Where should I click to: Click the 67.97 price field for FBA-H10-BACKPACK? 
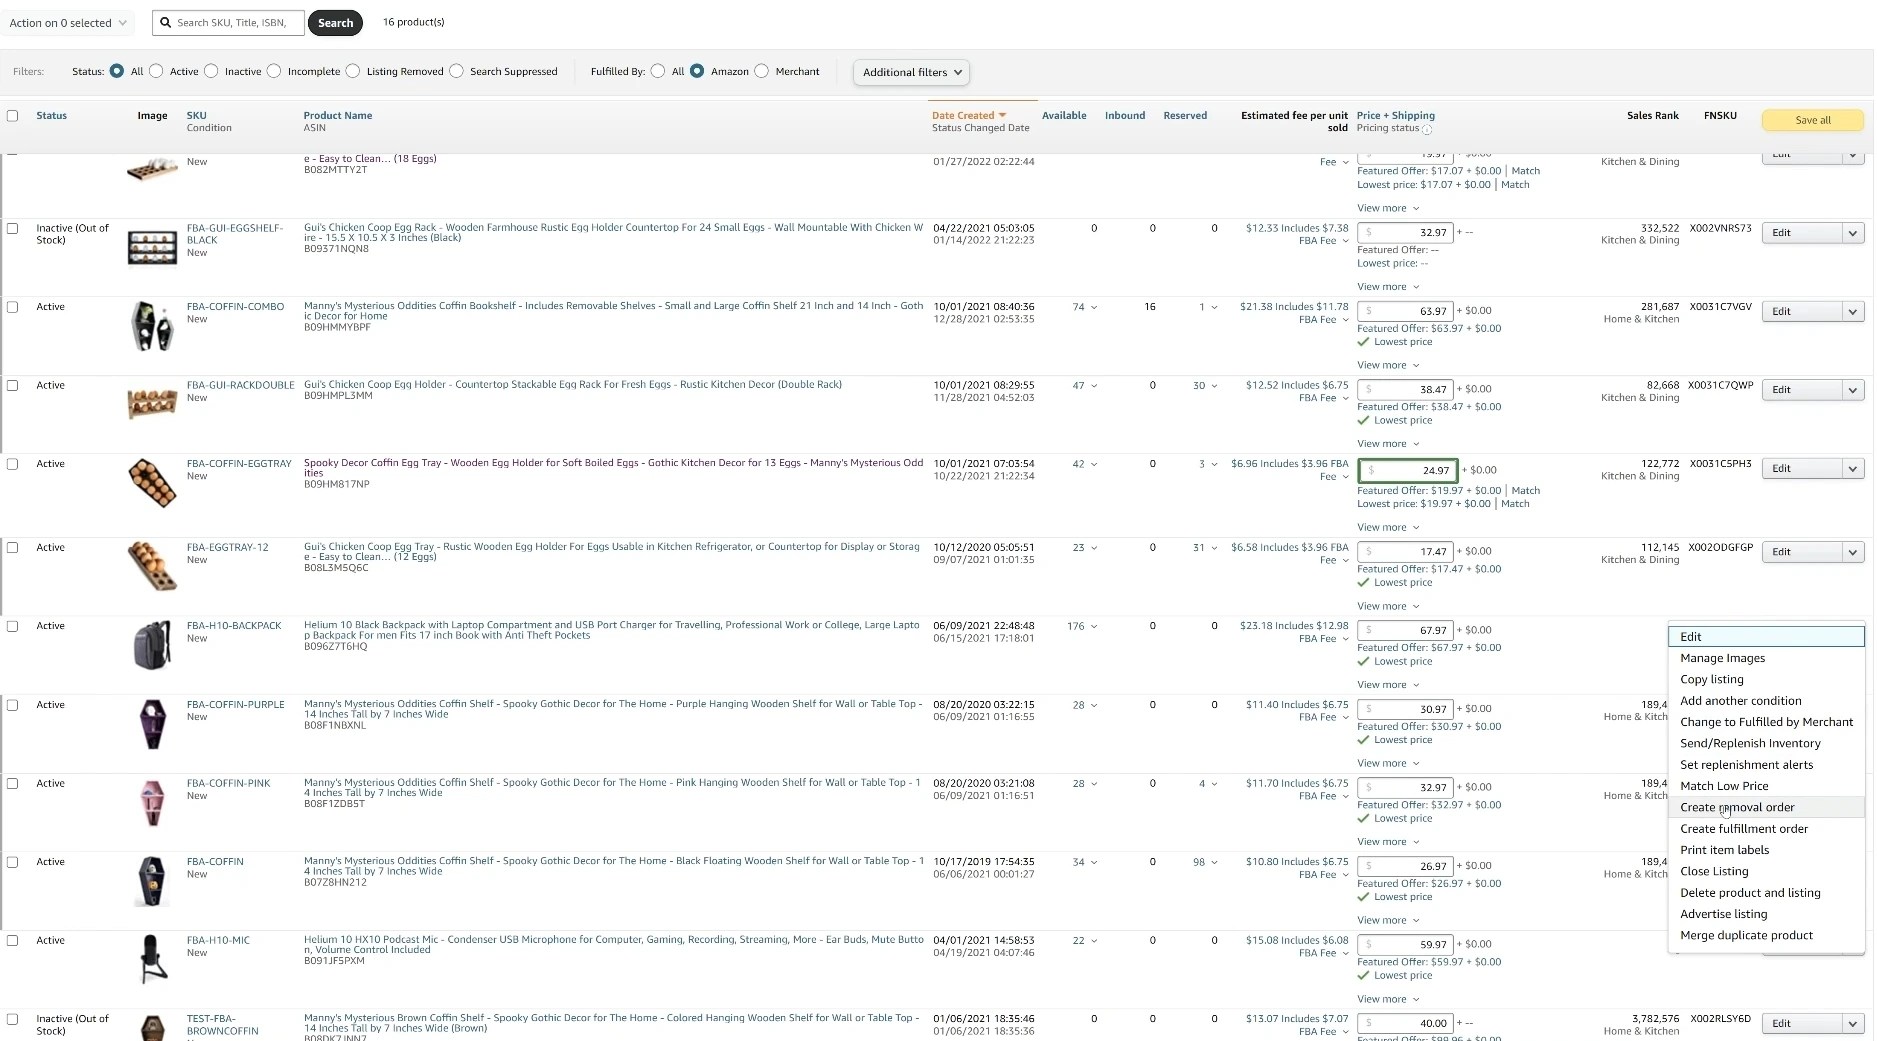[x=1405, y=630]
